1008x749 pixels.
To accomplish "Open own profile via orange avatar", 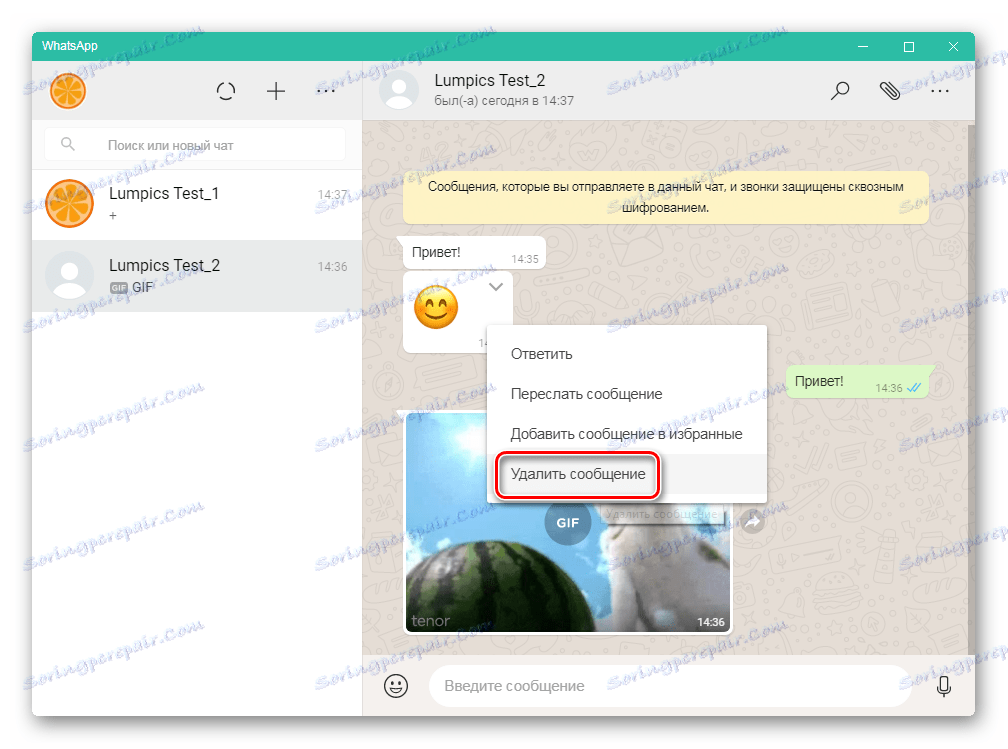I will (x=68, y=91).
